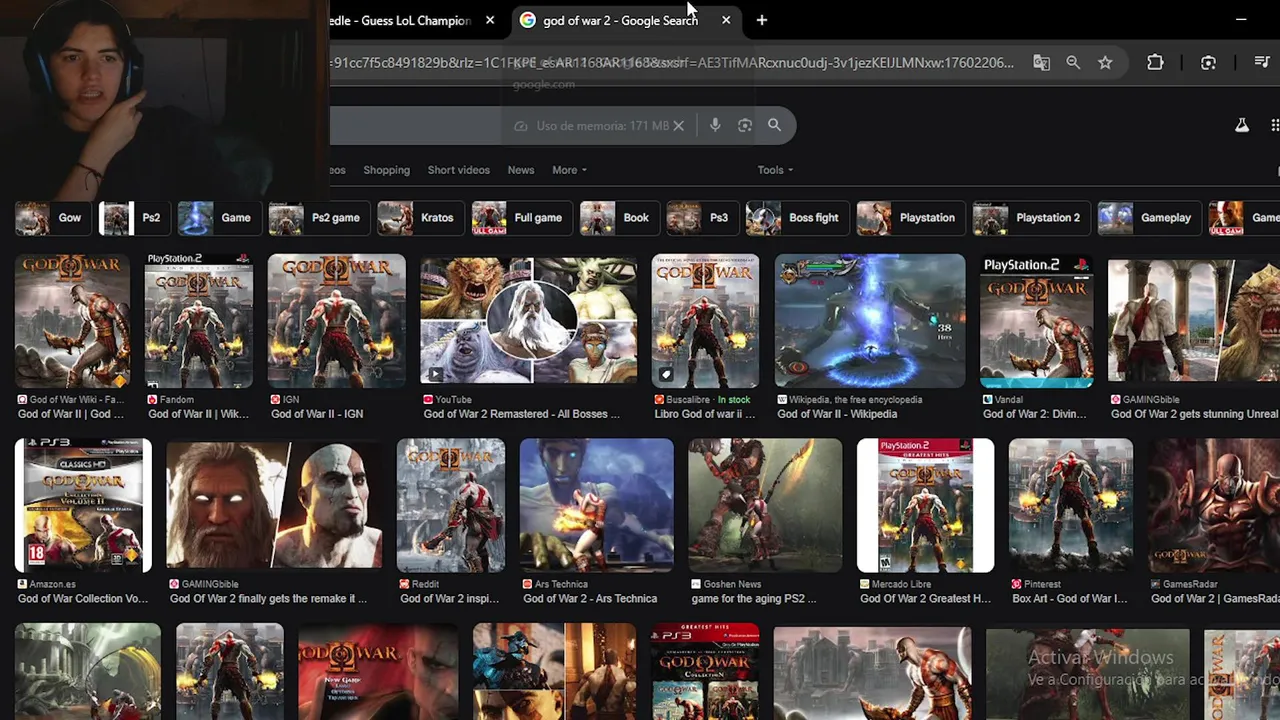
Task: Open GAMINGbible Zeus and Kratos faces image
Action: [x=274, y=505]
